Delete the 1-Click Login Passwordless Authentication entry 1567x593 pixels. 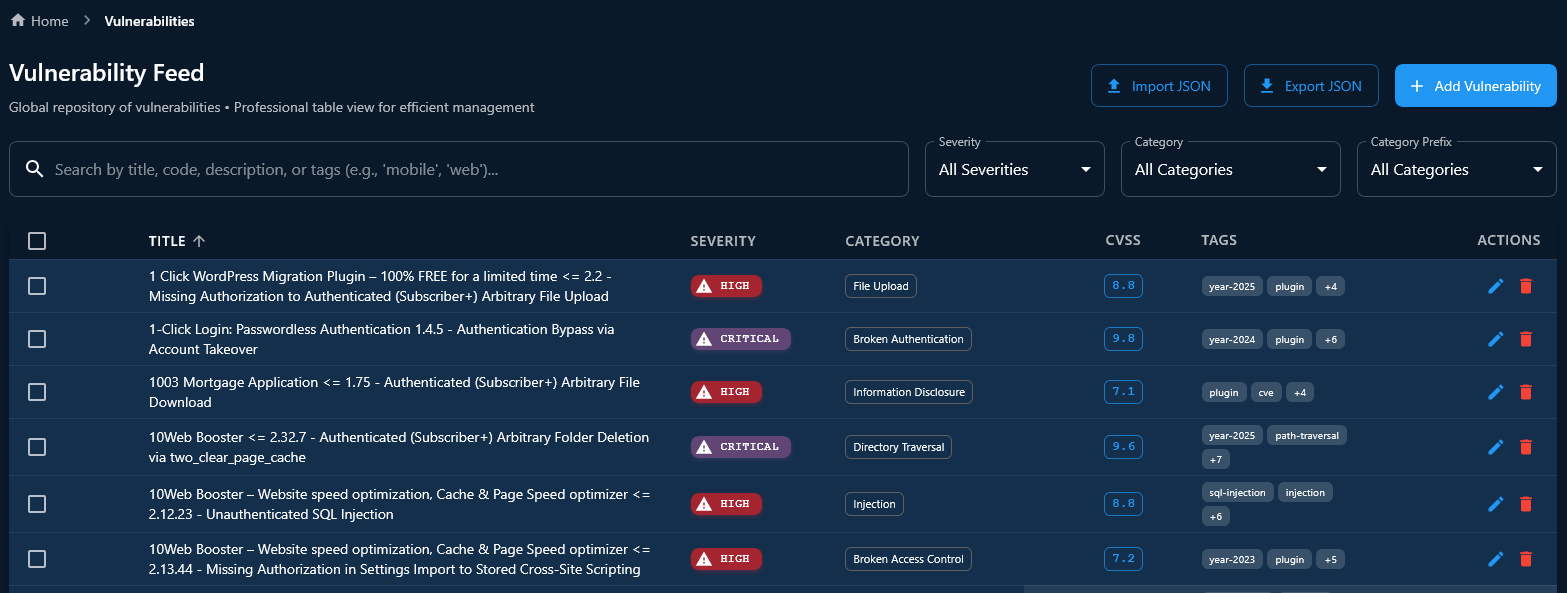coord(1525,339)
